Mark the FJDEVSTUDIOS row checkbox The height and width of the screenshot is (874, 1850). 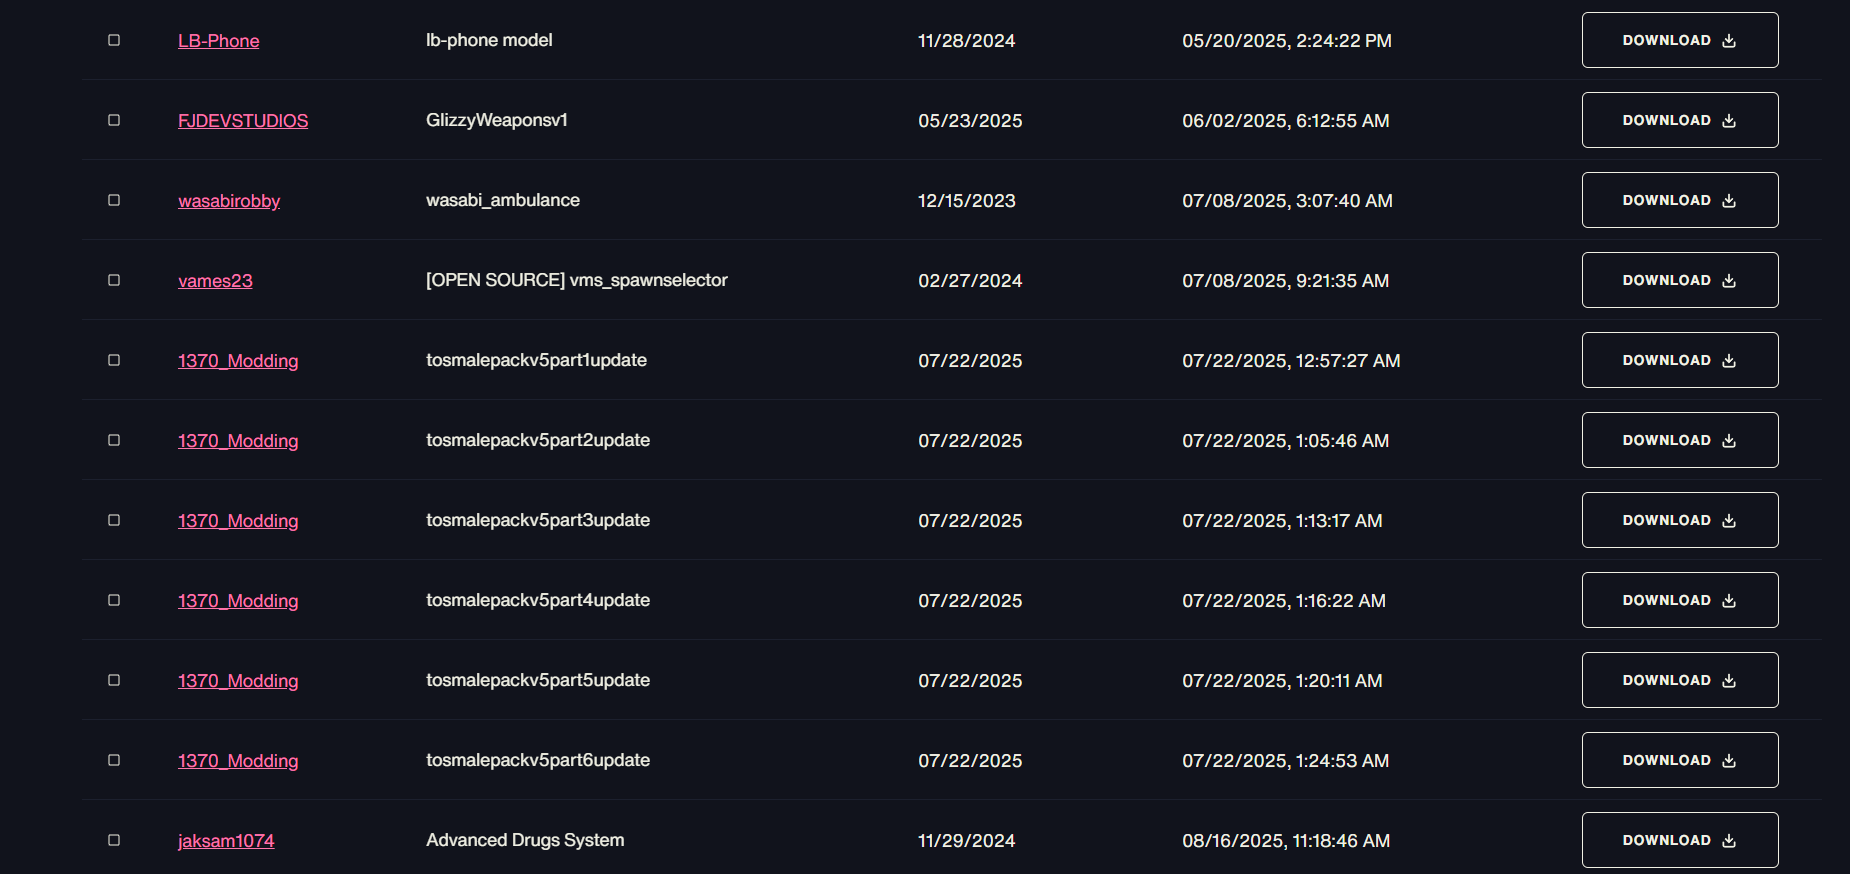tap(114, 120)
